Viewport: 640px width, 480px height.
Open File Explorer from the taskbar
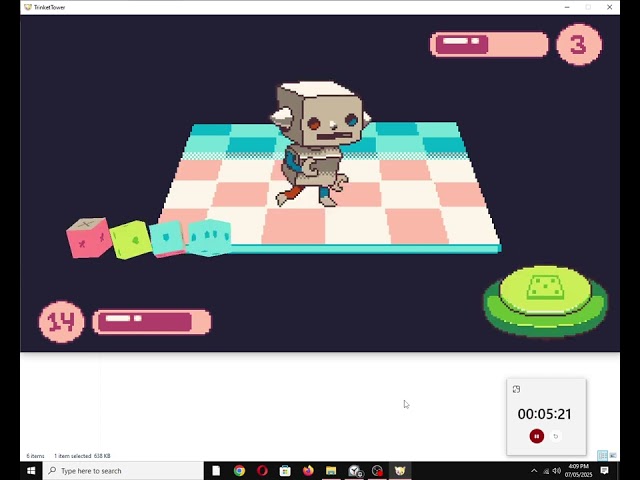(331, 471)
